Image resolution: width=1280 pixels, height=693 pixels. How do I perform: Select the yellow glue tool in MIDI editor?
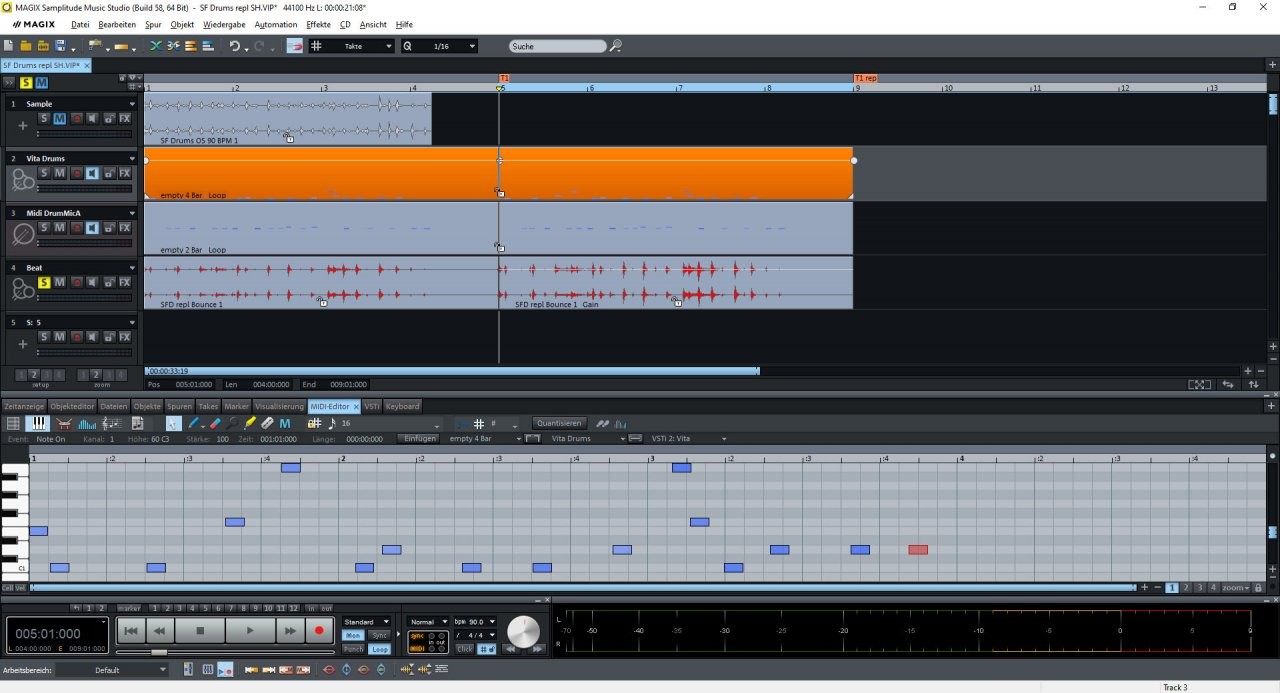pyautogui.click(x=250, y=424)
